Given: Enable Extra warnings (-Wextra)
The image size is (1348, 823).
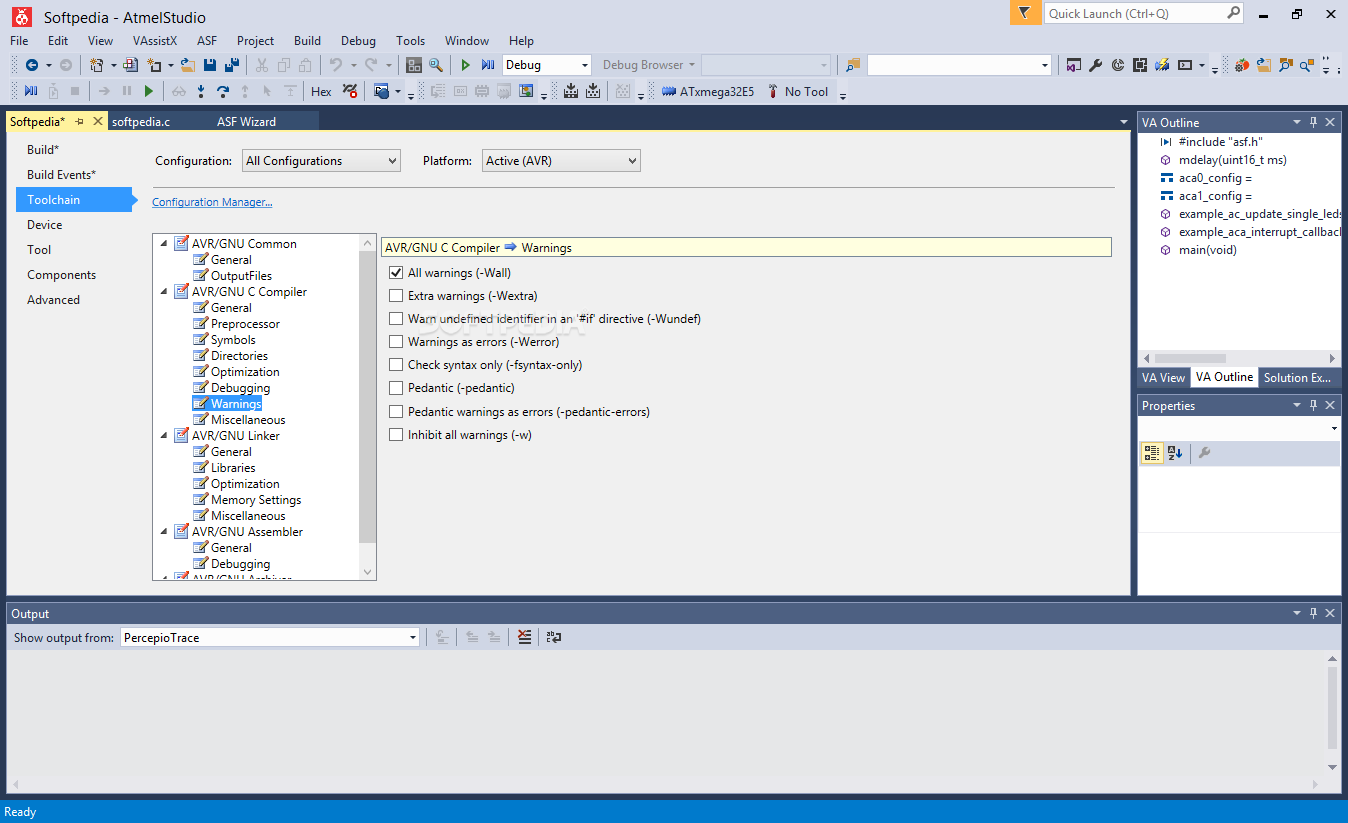Looking at the screenshot, I should point(396,296).
